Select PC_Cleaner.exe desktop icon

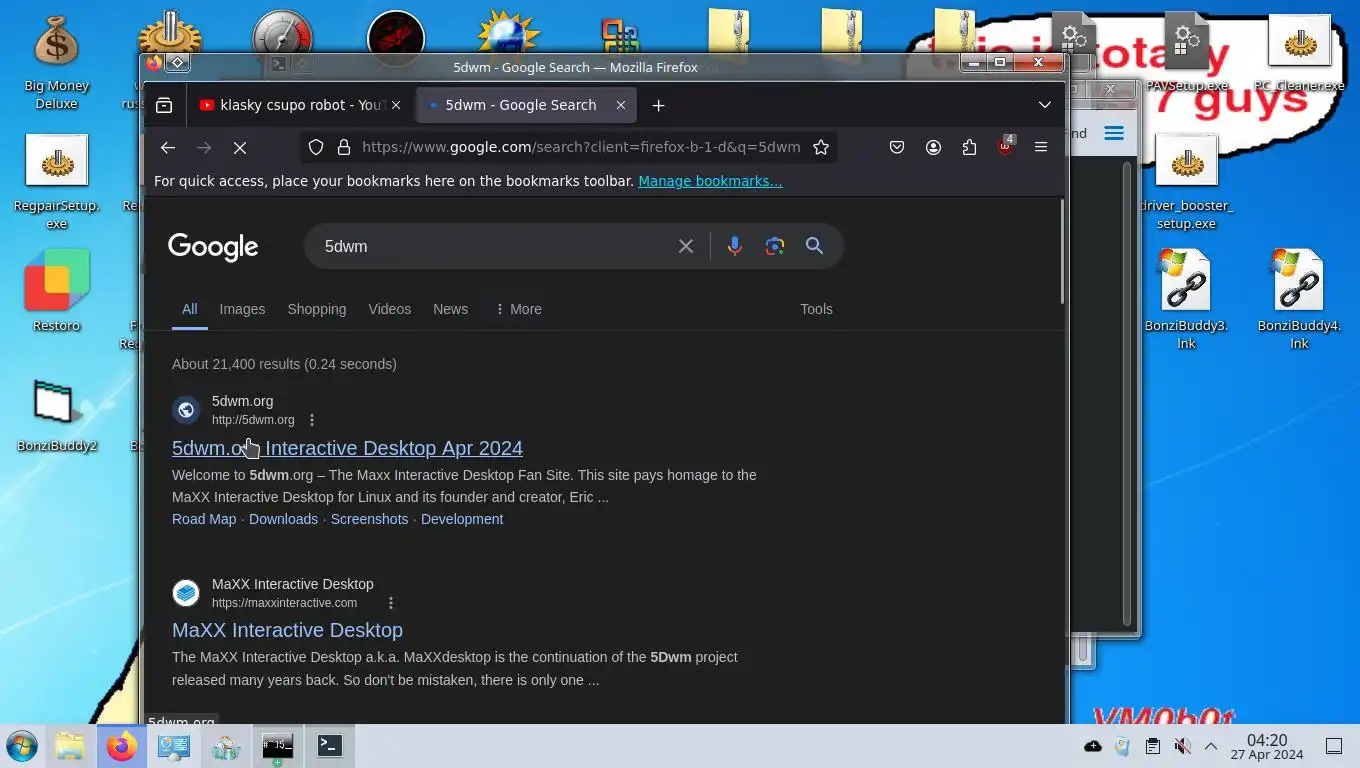pyautogui.click(x=1299, y=55)
